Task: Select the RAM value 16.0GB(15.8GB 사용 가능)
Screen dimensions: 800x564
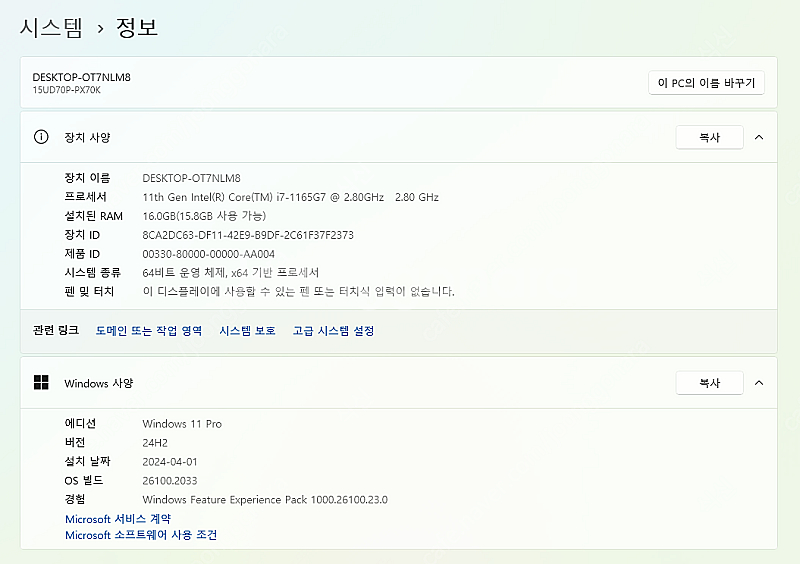Action: point(204,216)
